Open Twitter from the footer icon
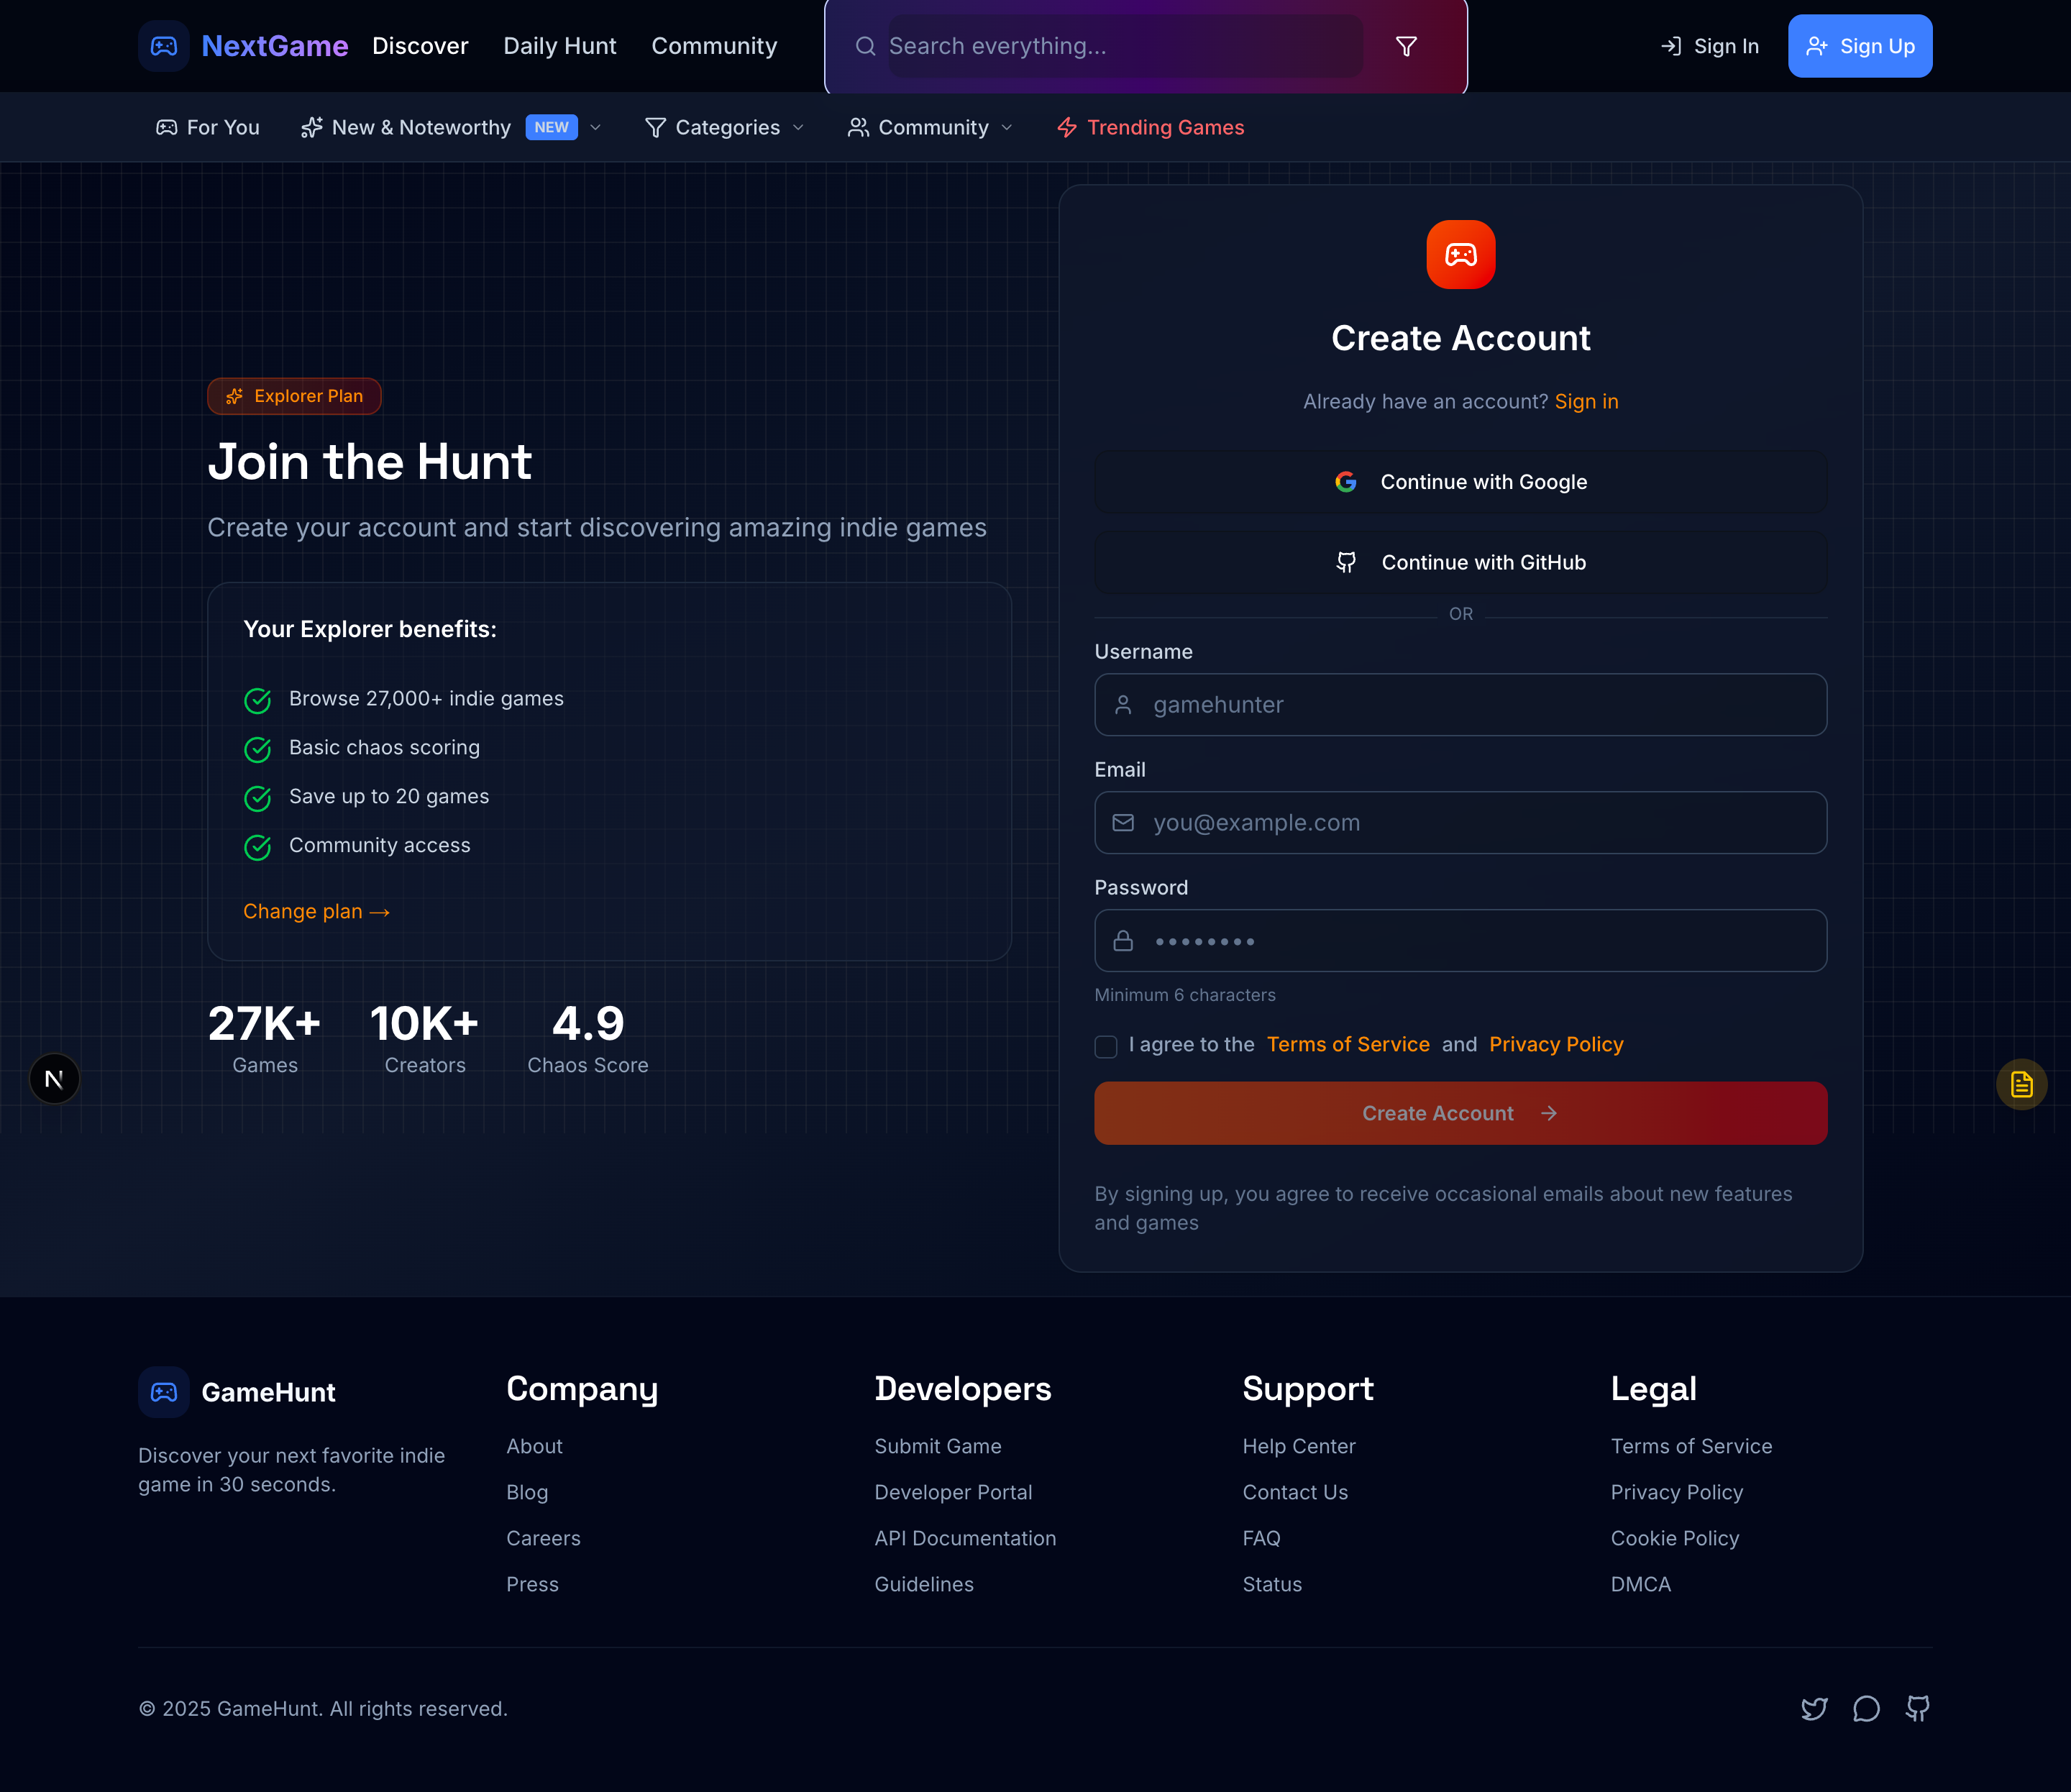Viewport: 2071px width, 1792px height. [x=1815, y=1709]
